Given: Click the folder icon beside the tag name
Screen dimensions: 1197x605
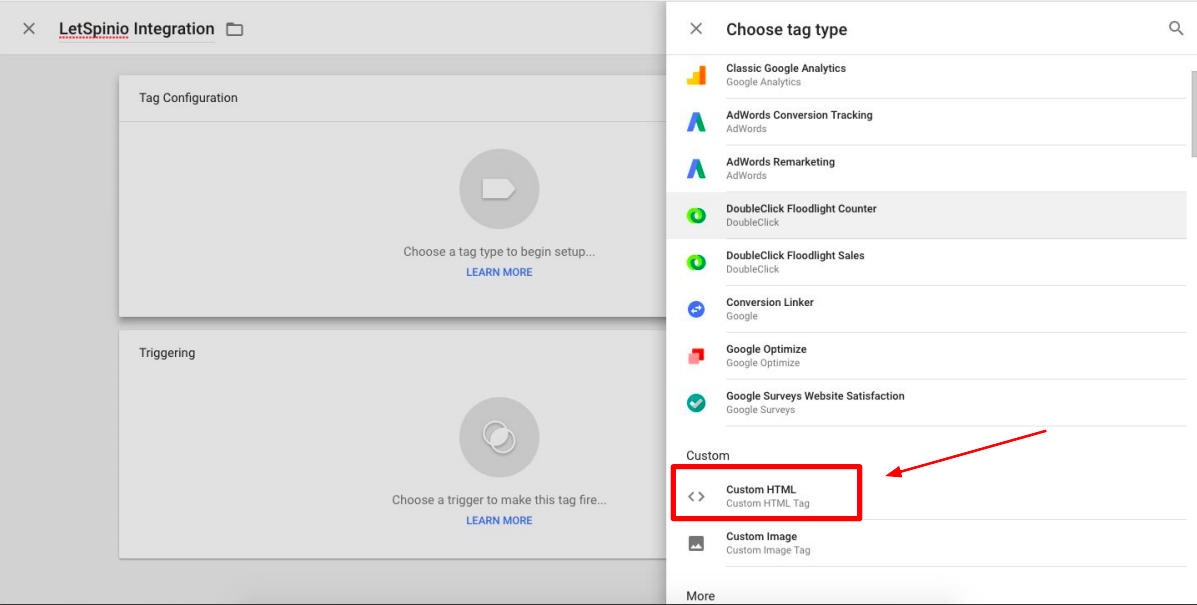Looking at the screenshot, I should [234, 30].
